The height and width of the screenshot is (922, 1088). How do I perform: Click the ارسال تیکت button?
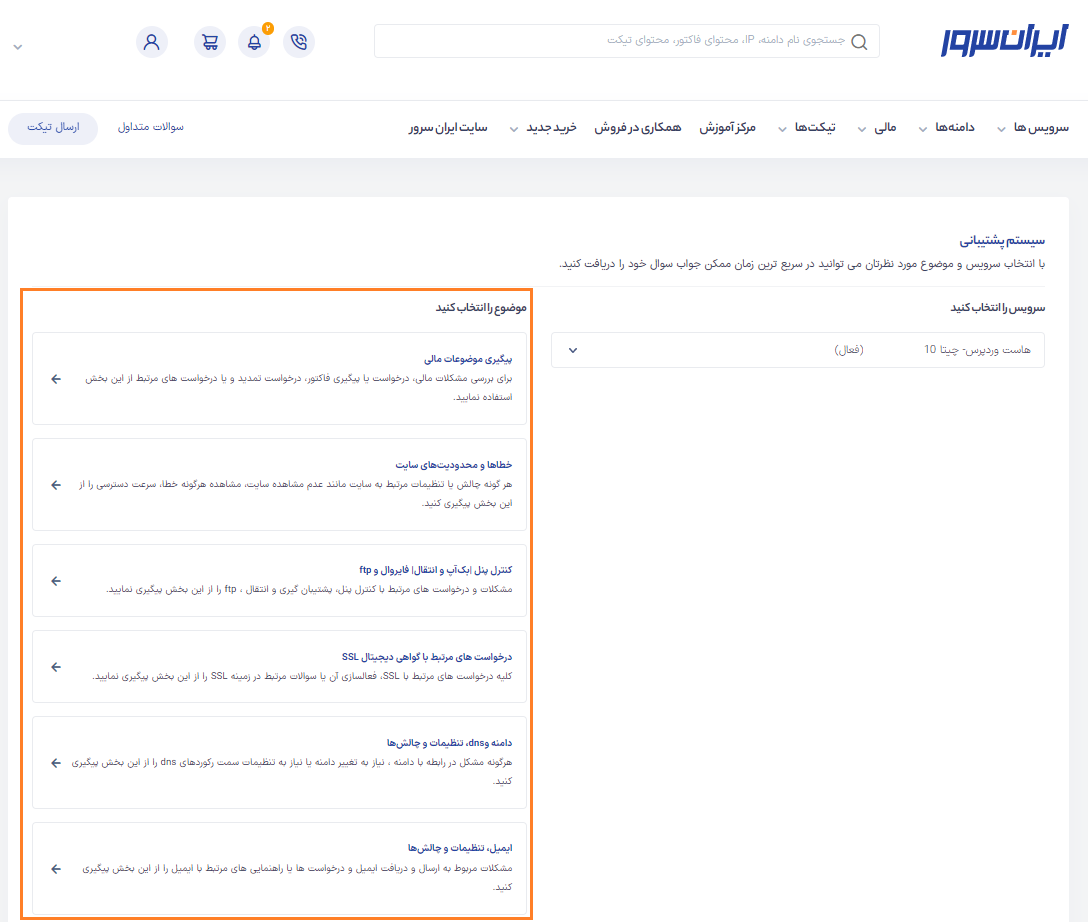tap(53, 128)
